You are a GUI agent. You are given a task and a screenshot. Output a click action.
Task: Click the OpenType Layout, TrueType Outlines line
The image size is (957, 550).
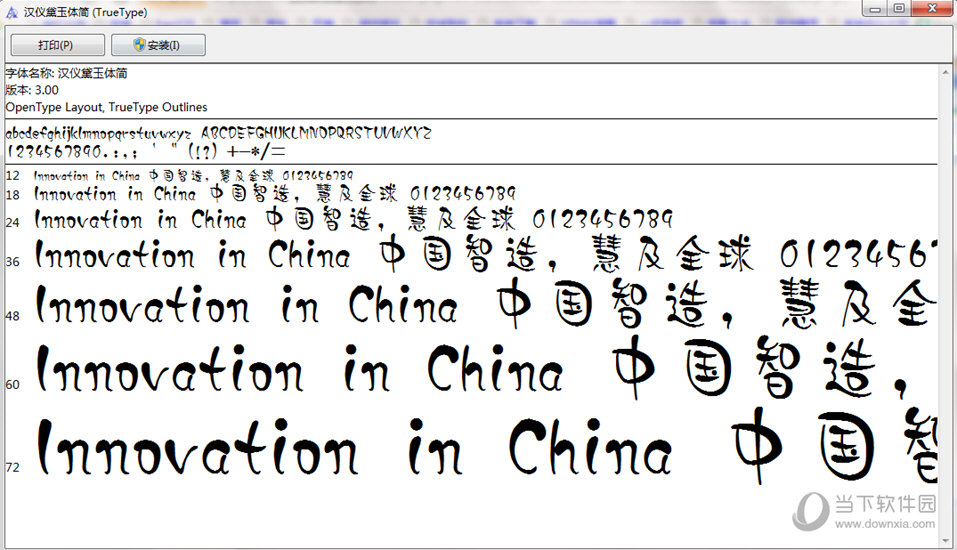click(x=106, y=107)
